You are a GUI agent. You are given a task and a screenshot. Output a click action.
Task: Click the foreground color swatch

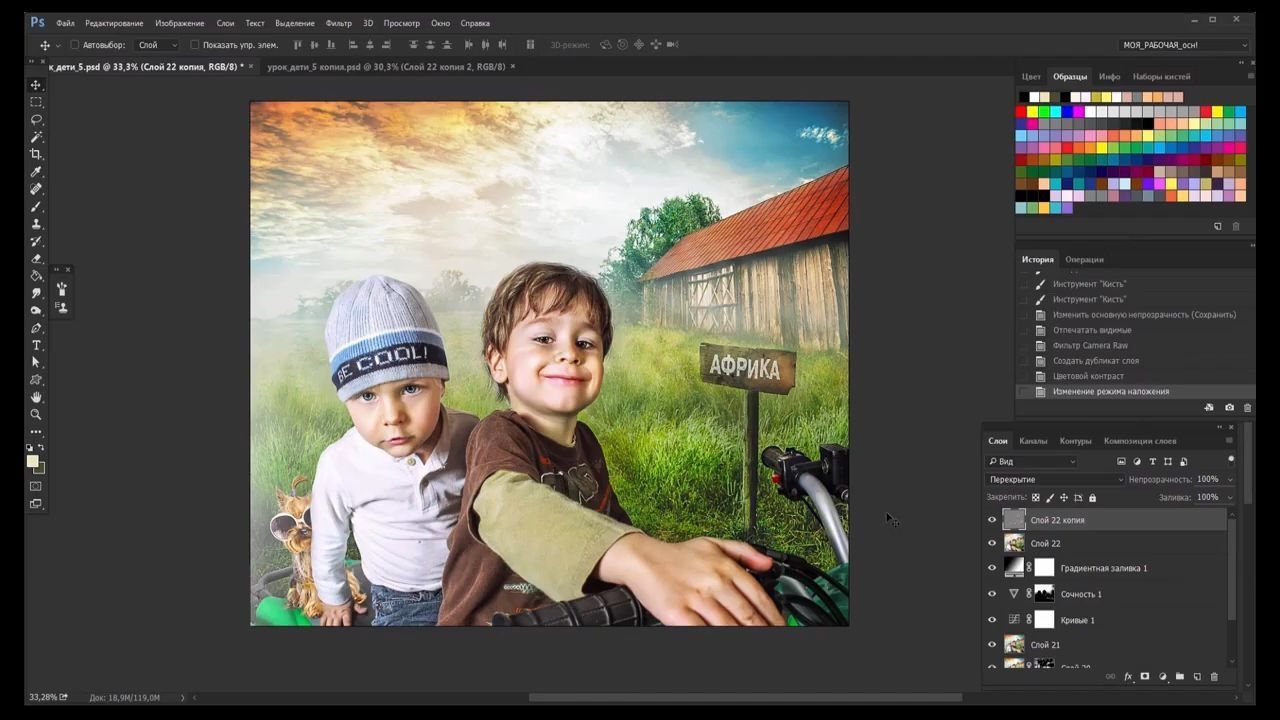tap(32, 461)
